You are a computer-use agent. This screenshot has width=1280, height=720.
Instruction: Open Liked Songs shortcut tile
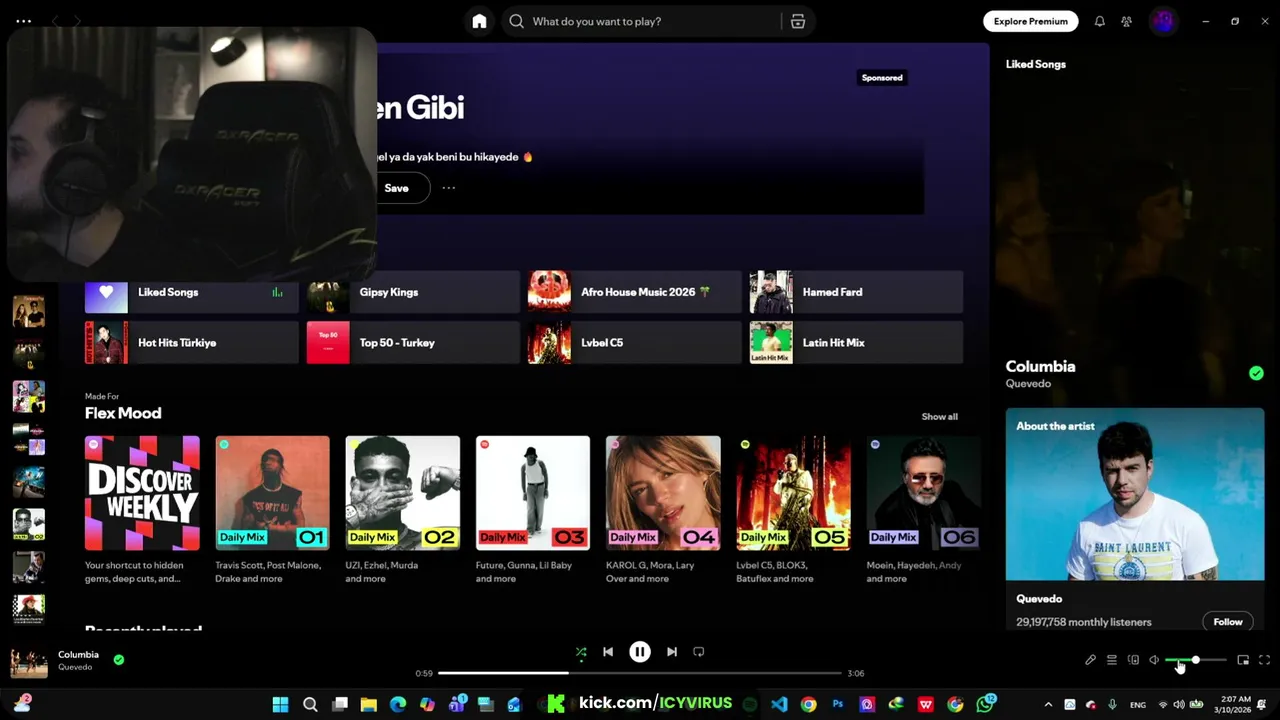[x=191, y=292]
